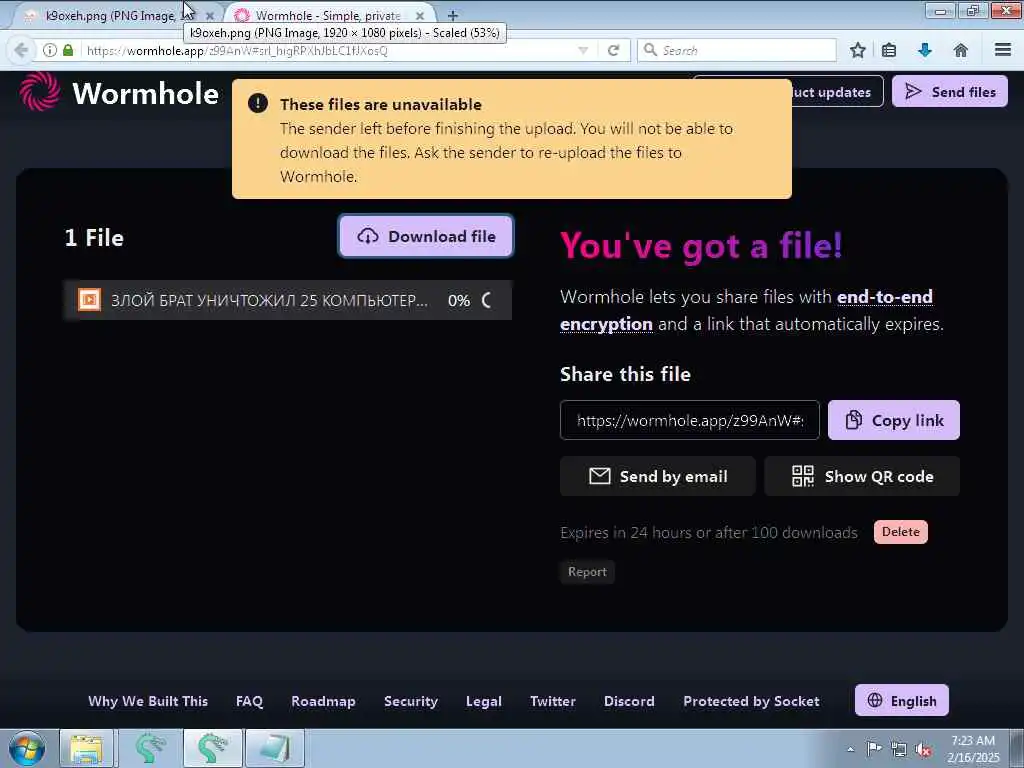This screenshot has width=1024, height=768.
Task: Click the site information icon
Action: [x=50, y=50]
